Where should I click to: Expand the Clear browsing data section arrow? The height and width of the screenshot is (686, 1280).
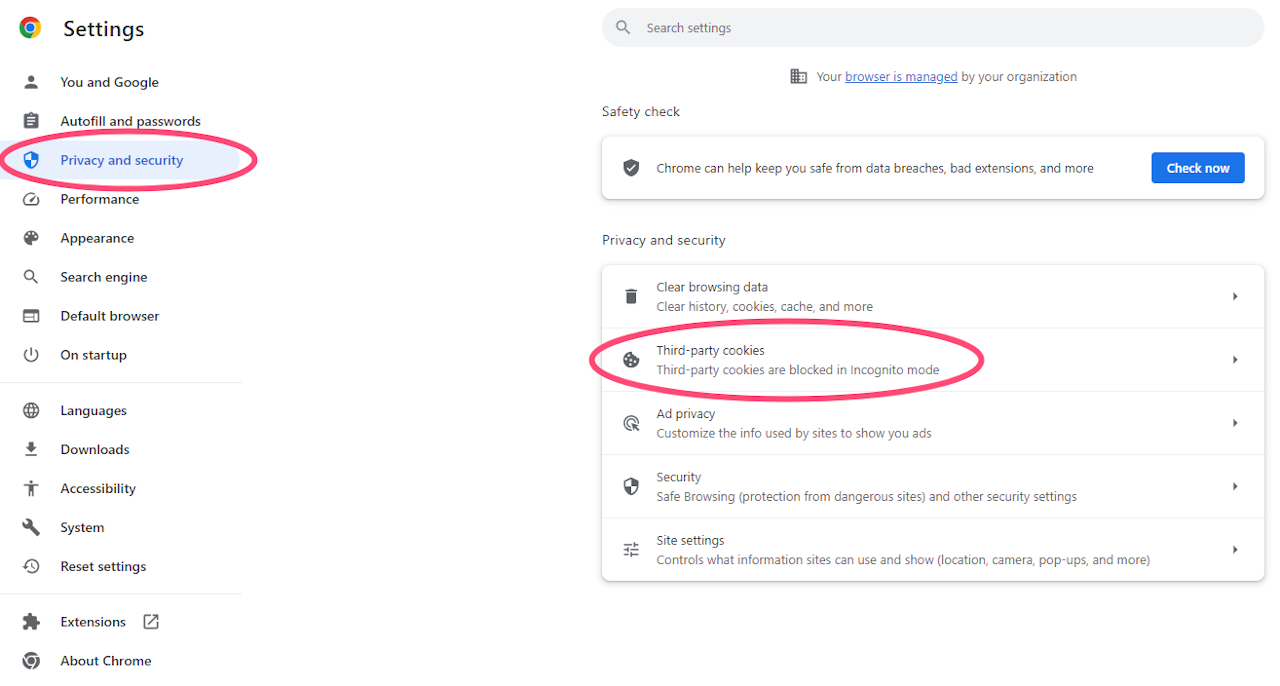coord(1234,296)
